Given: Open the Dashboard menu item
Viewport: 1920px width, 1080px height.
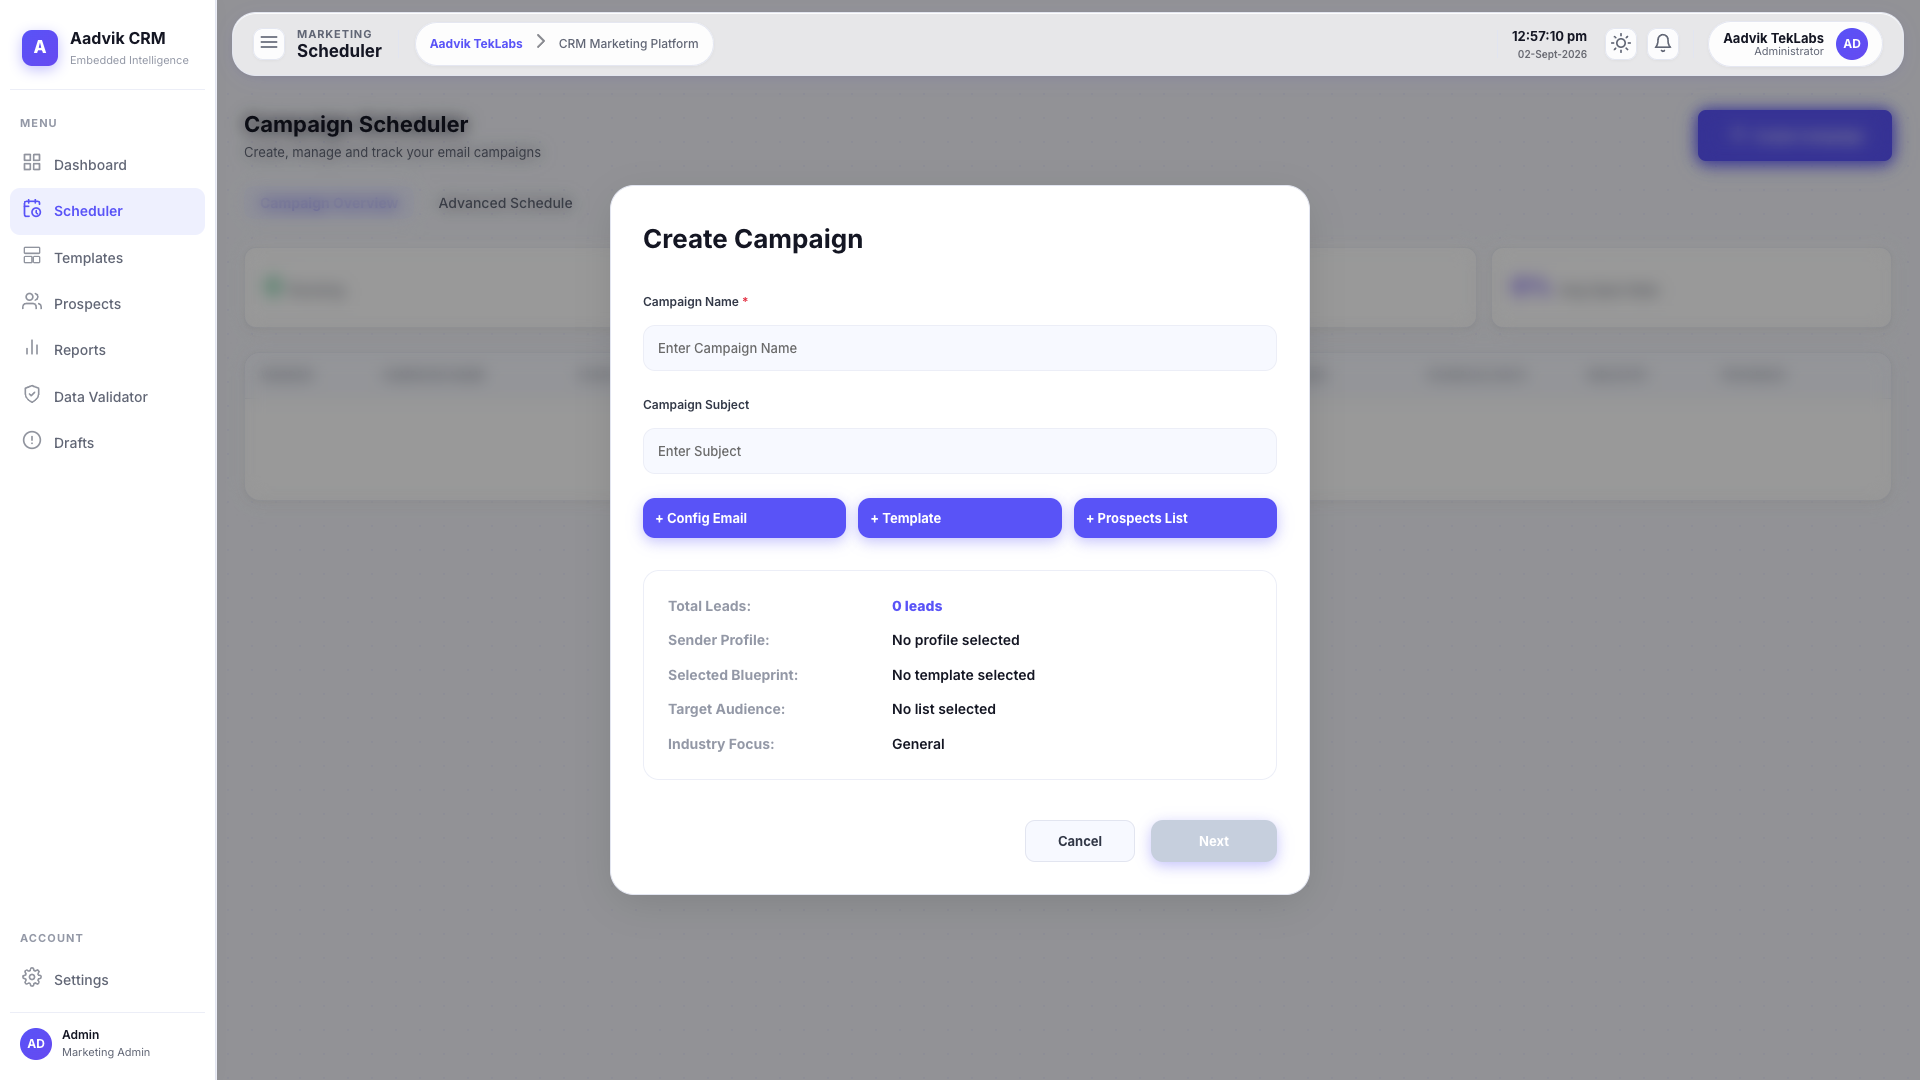Looking at the screenshot, I should click(107, 165).
